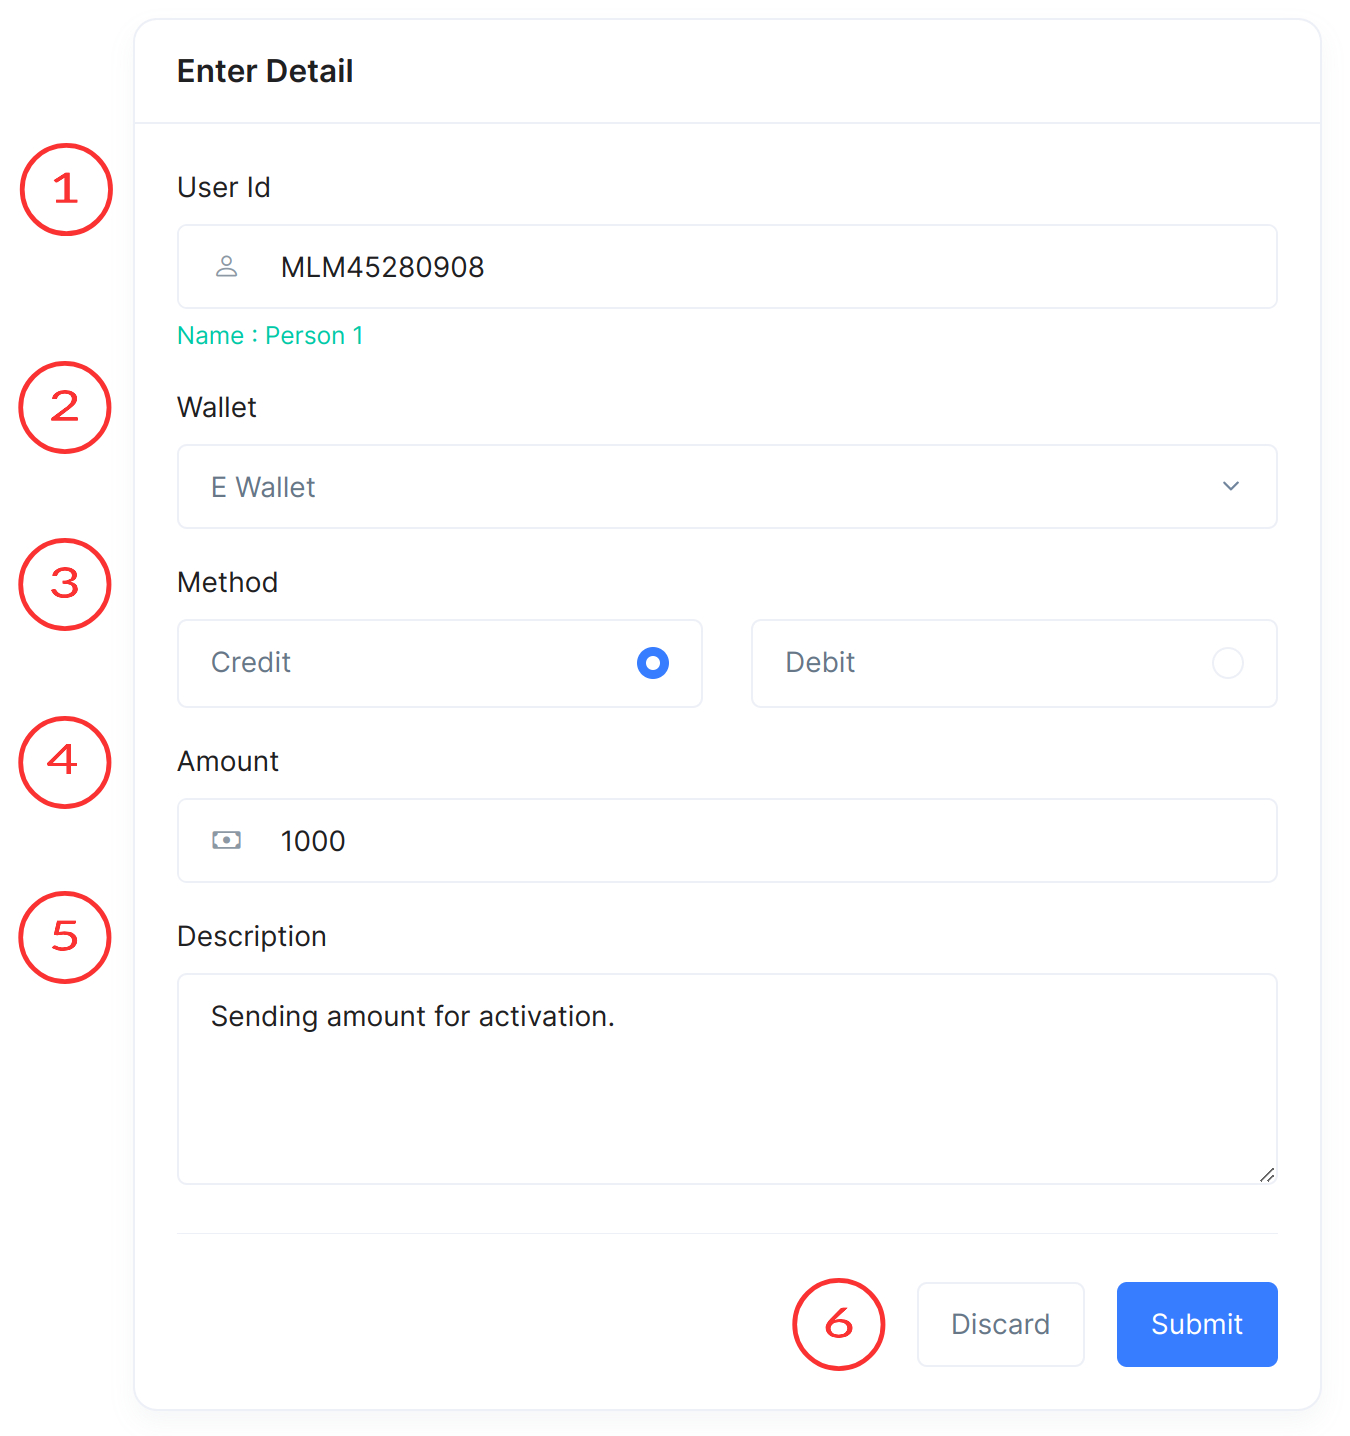Image resolution: width=1350 pixels, height=1436 pixels.
Task: Click the green Name : Person 1 text
Action: point(270,336)
